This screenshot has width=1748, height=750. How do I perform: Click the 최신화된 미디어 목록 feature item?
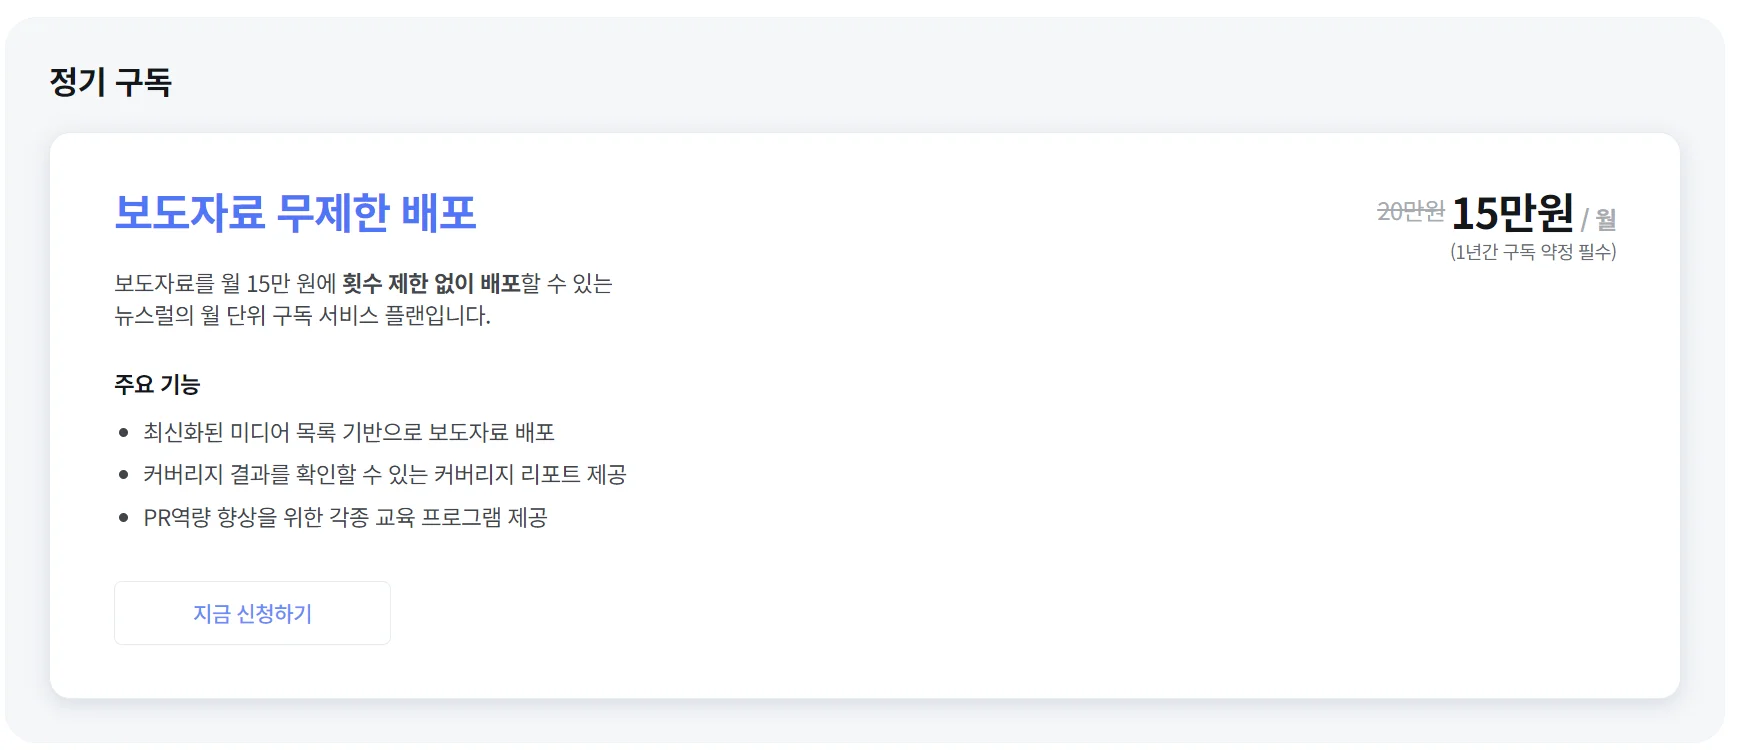(349, 432)
